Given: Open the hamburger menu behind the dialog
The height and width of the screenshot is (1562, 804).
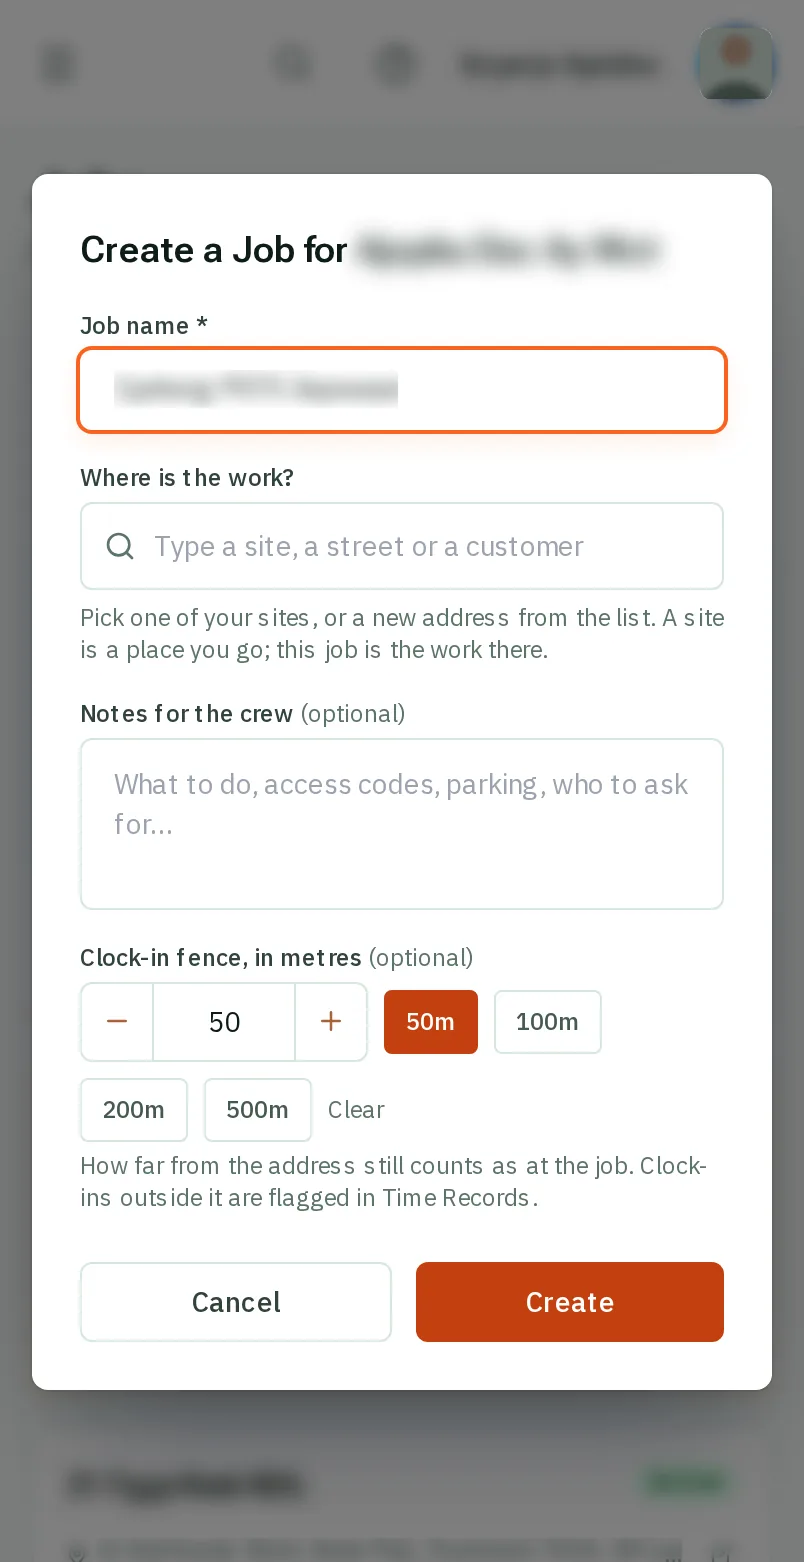Looking at the screenshot, I should [x=59, y=65].
